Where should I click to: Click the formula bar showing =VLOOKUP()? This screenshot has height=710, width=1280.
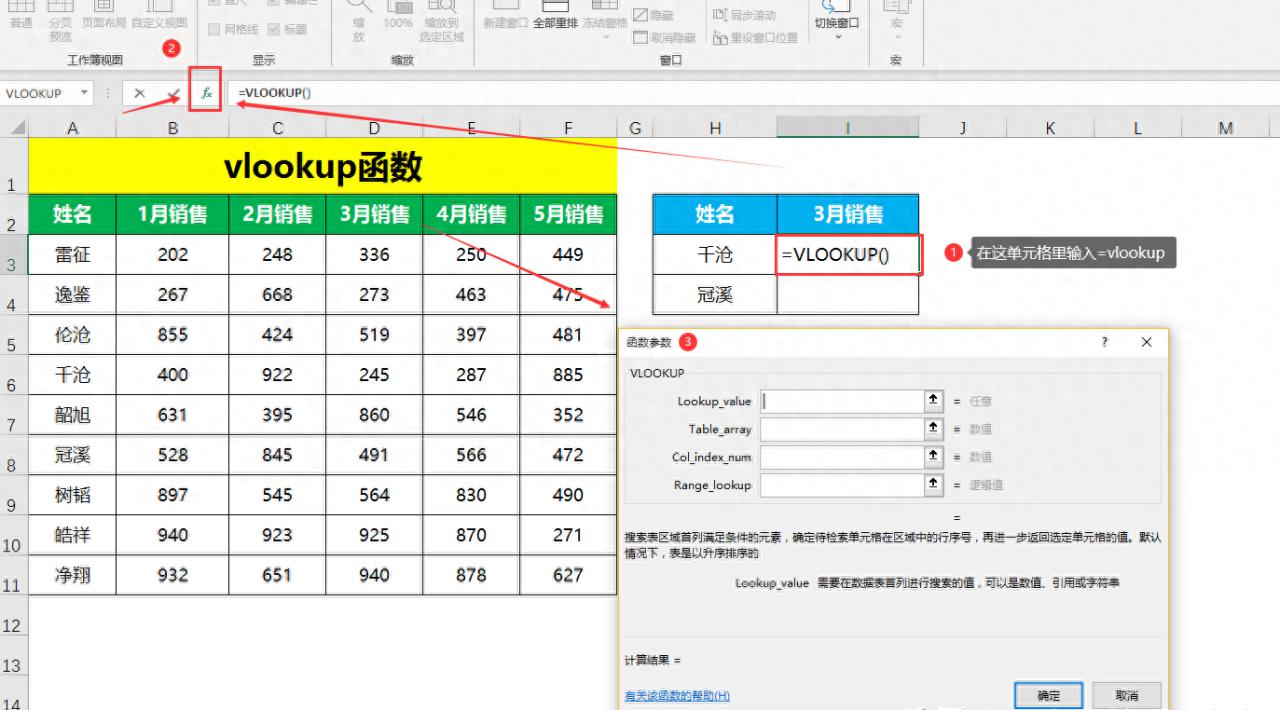[753, 93]
